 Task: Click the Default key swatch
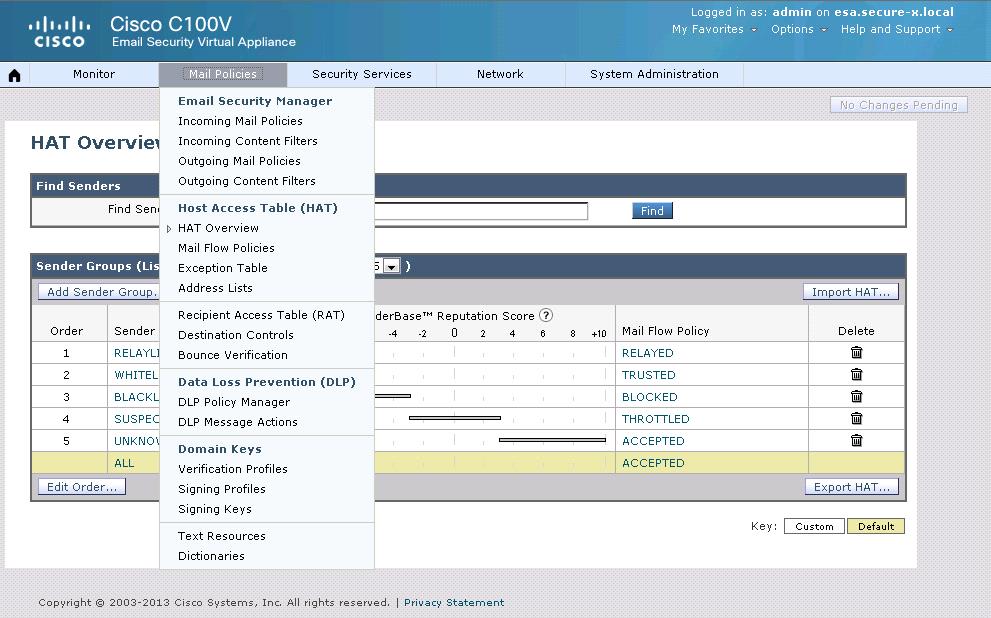pyautogui.click(x=876, y=526)
